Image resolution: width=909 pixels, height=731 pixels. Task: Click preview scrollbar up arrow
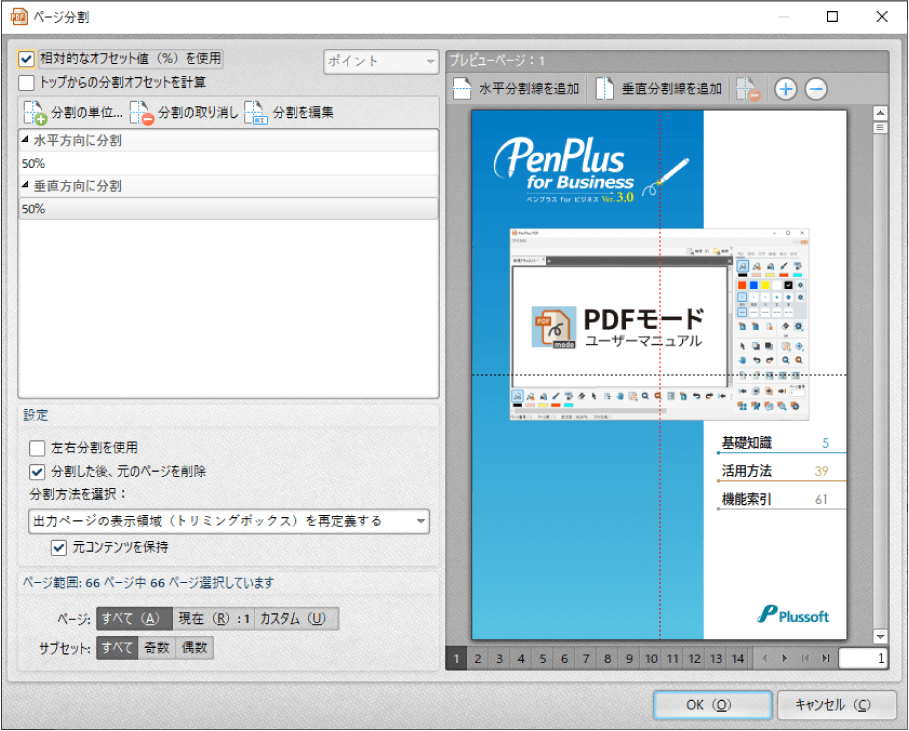click(880, 113)
